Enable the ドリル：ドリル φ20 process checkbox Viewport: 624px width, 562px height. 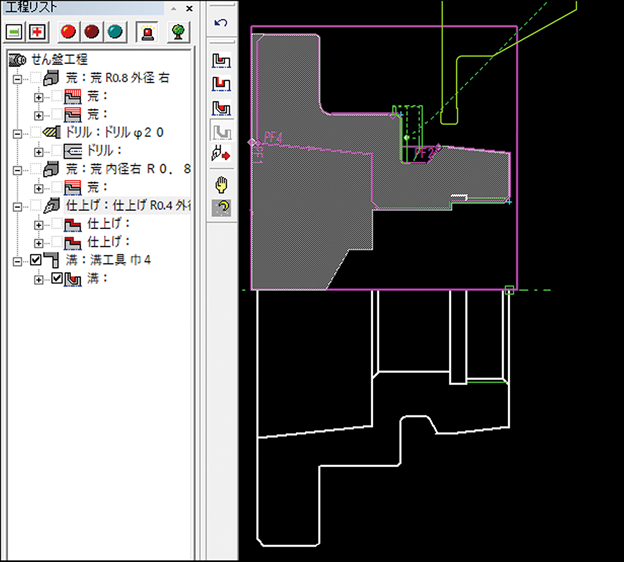tap(36, 133)
